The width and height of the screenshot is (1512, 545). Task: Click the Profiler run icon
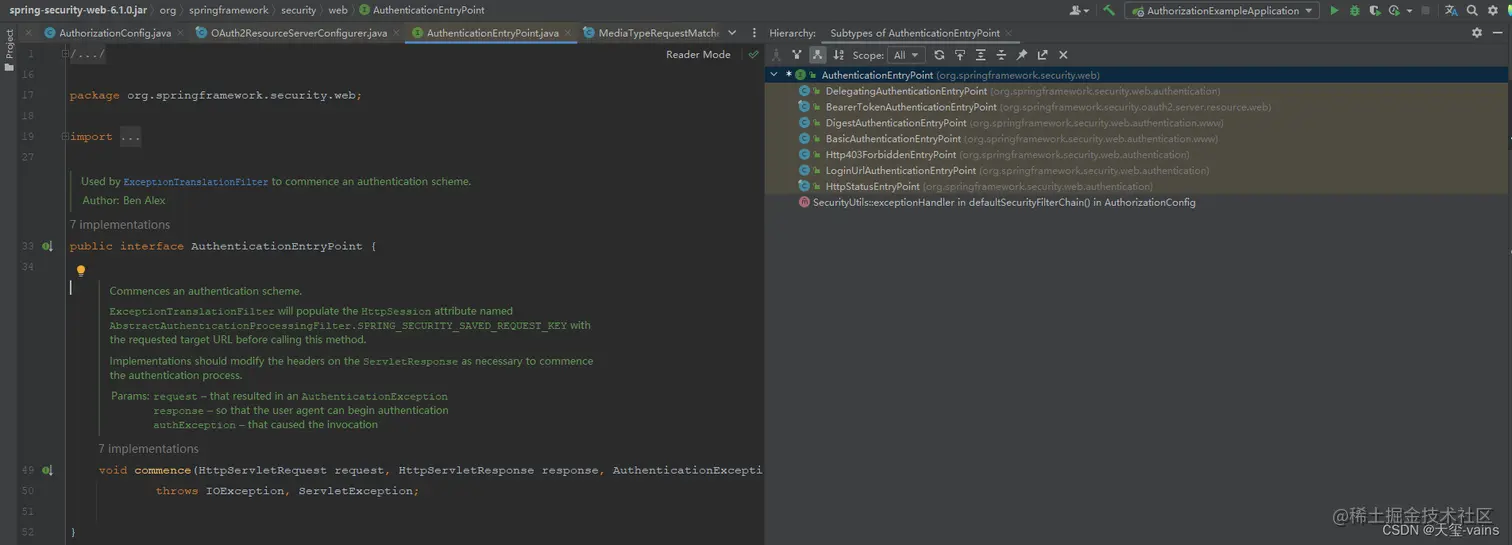(x=1395, y=11)
